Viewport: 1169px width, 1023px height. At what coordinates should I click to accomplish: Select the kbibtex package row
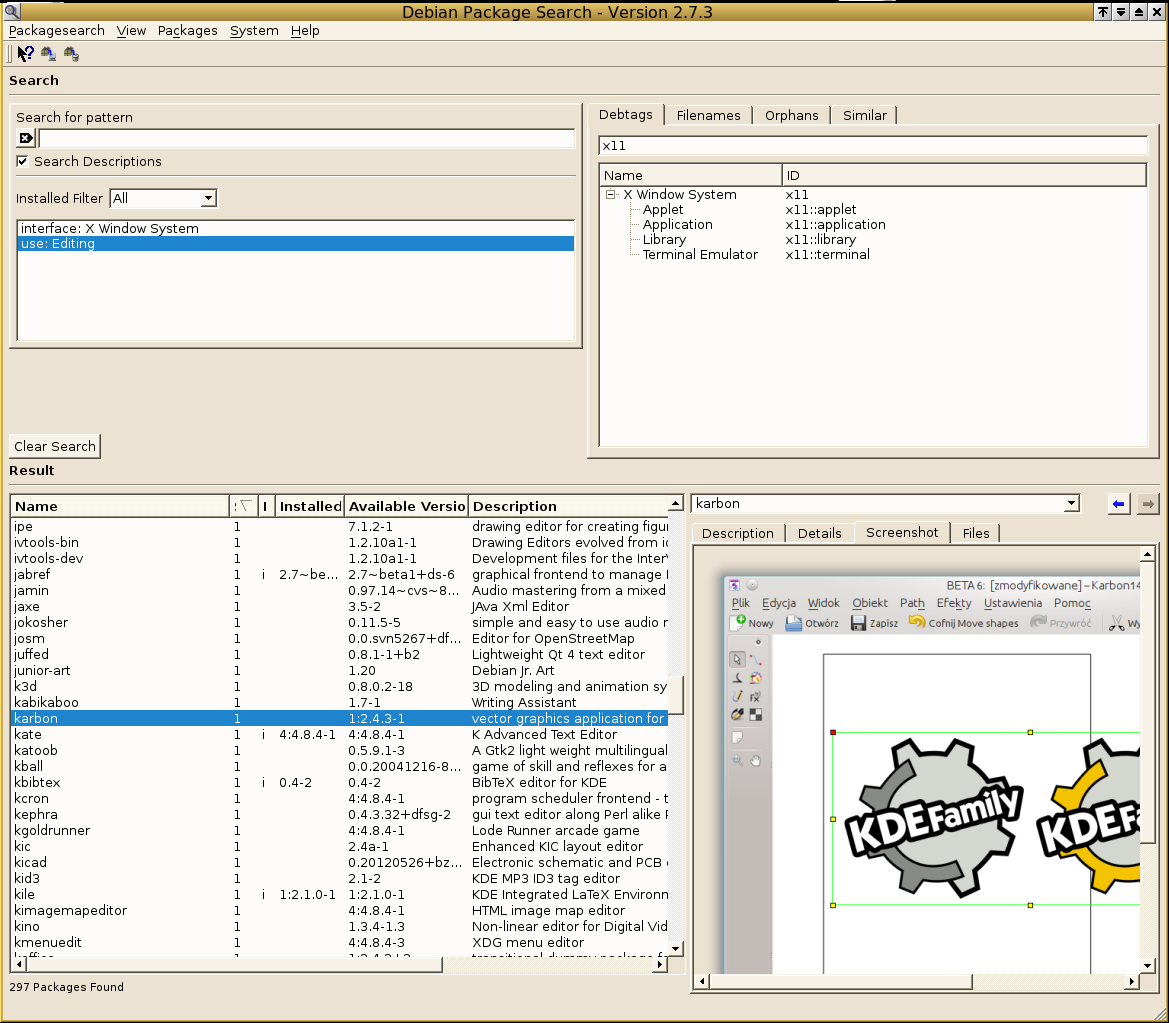[x=340, y=782]
